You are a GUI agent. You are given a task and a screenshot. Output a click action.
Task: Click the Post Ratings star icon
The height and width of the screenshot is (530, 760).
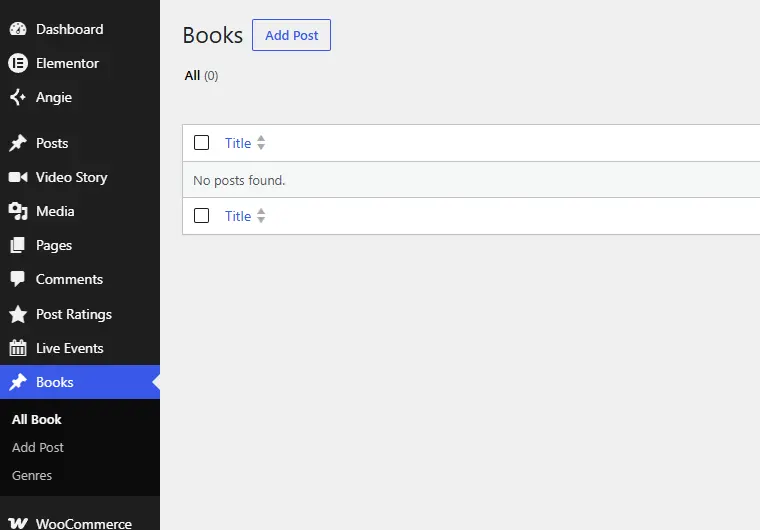pos(18,314)
